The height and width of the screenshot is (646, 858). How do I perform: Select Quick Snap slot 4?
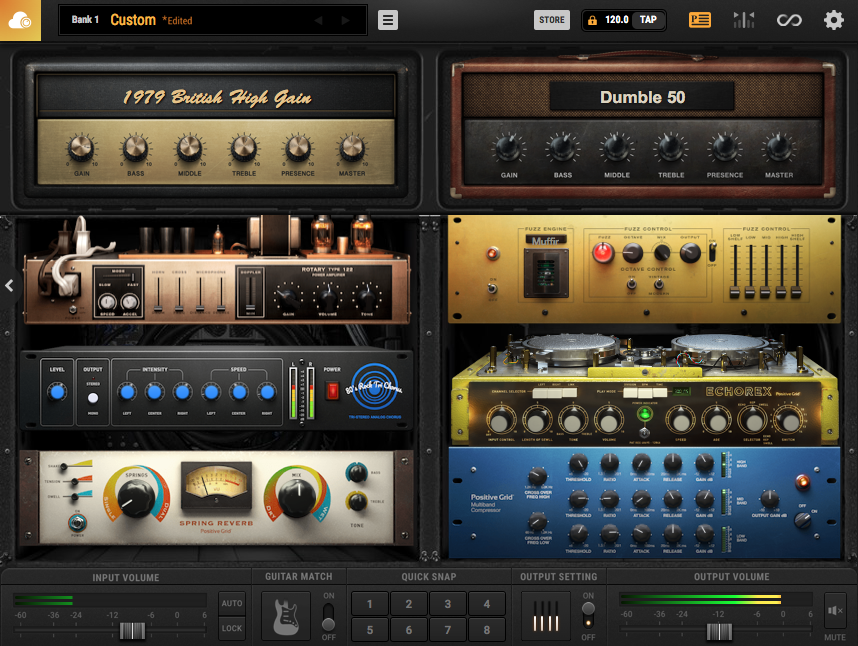click(x=486, y=604)
